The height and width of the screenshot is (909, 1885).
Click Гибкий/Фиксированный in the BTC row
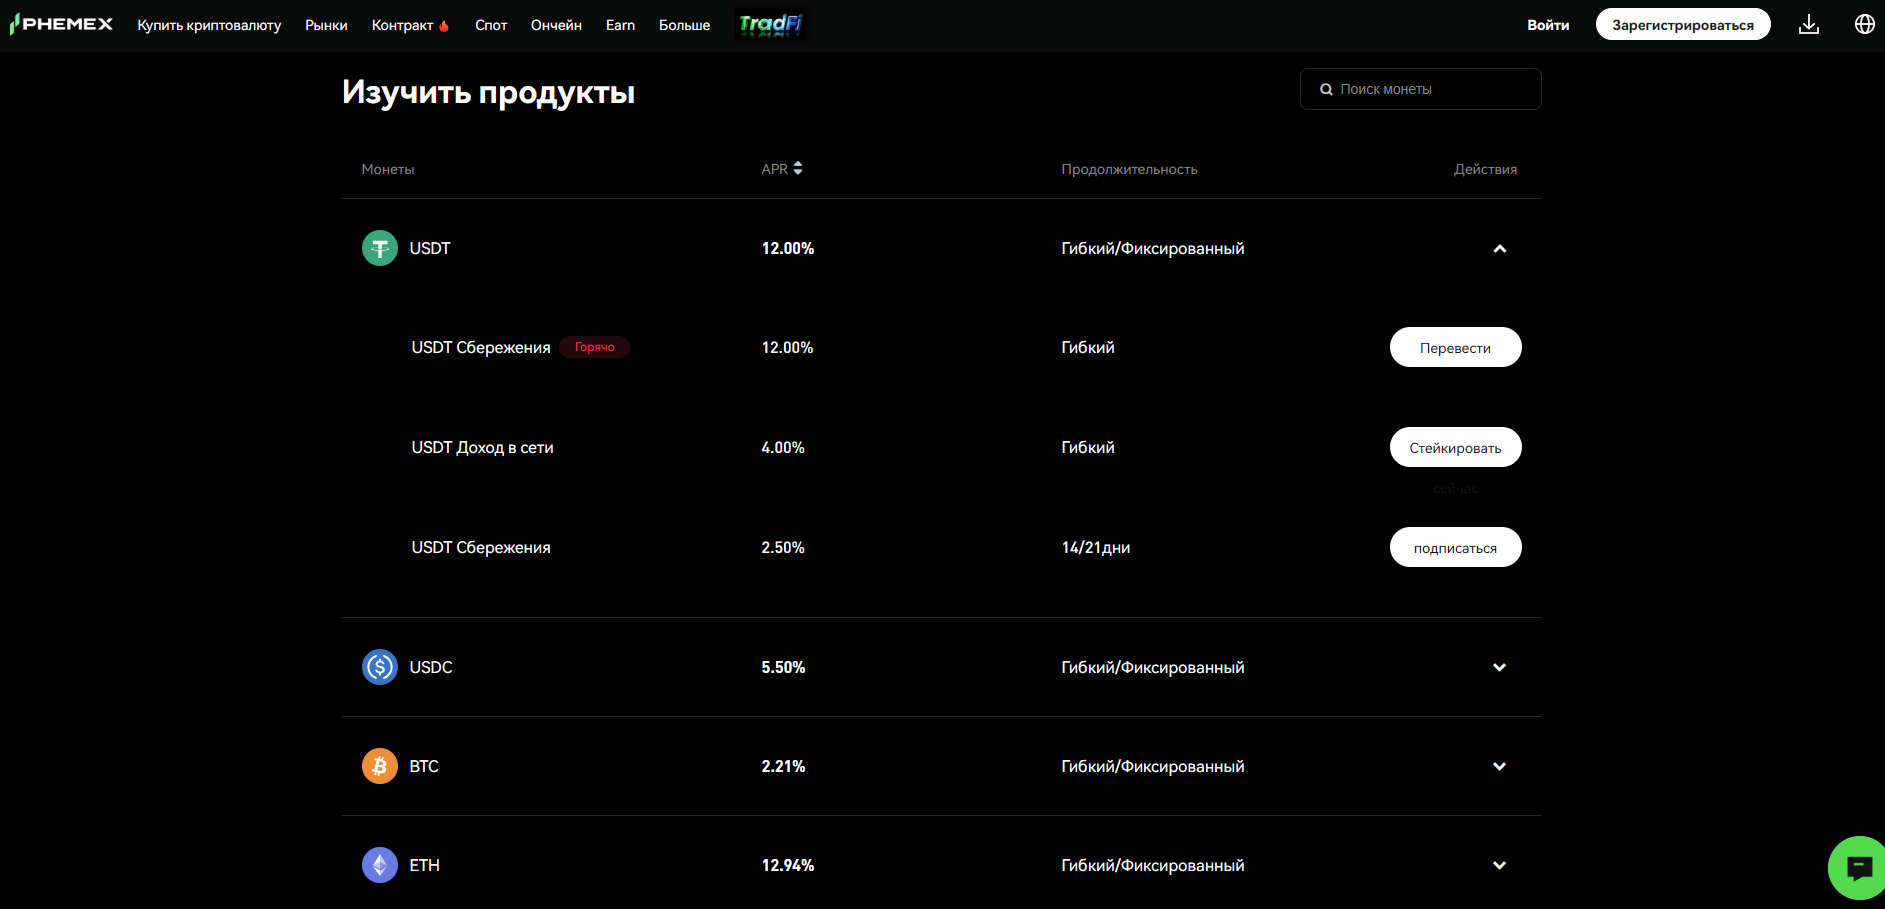[1153, 766]
